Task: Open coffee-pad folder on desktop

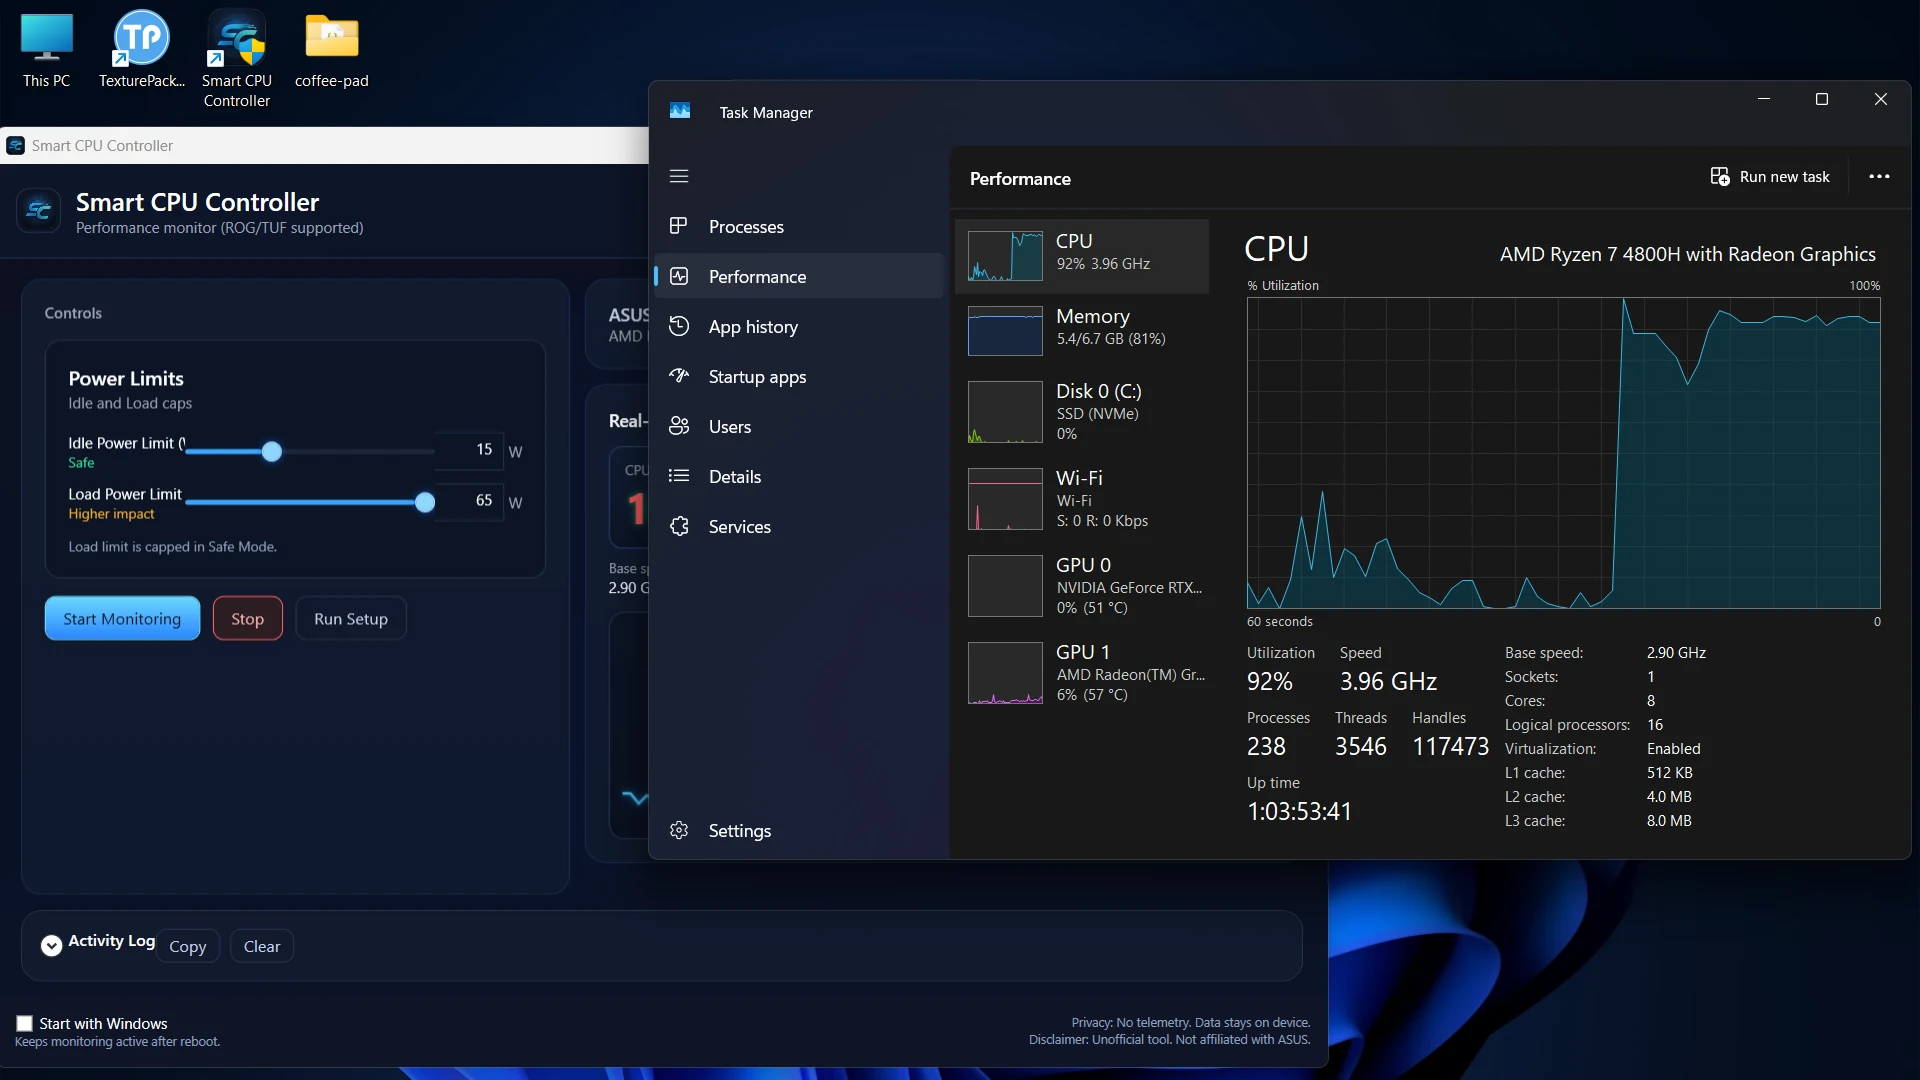Action: pos(332,50)
